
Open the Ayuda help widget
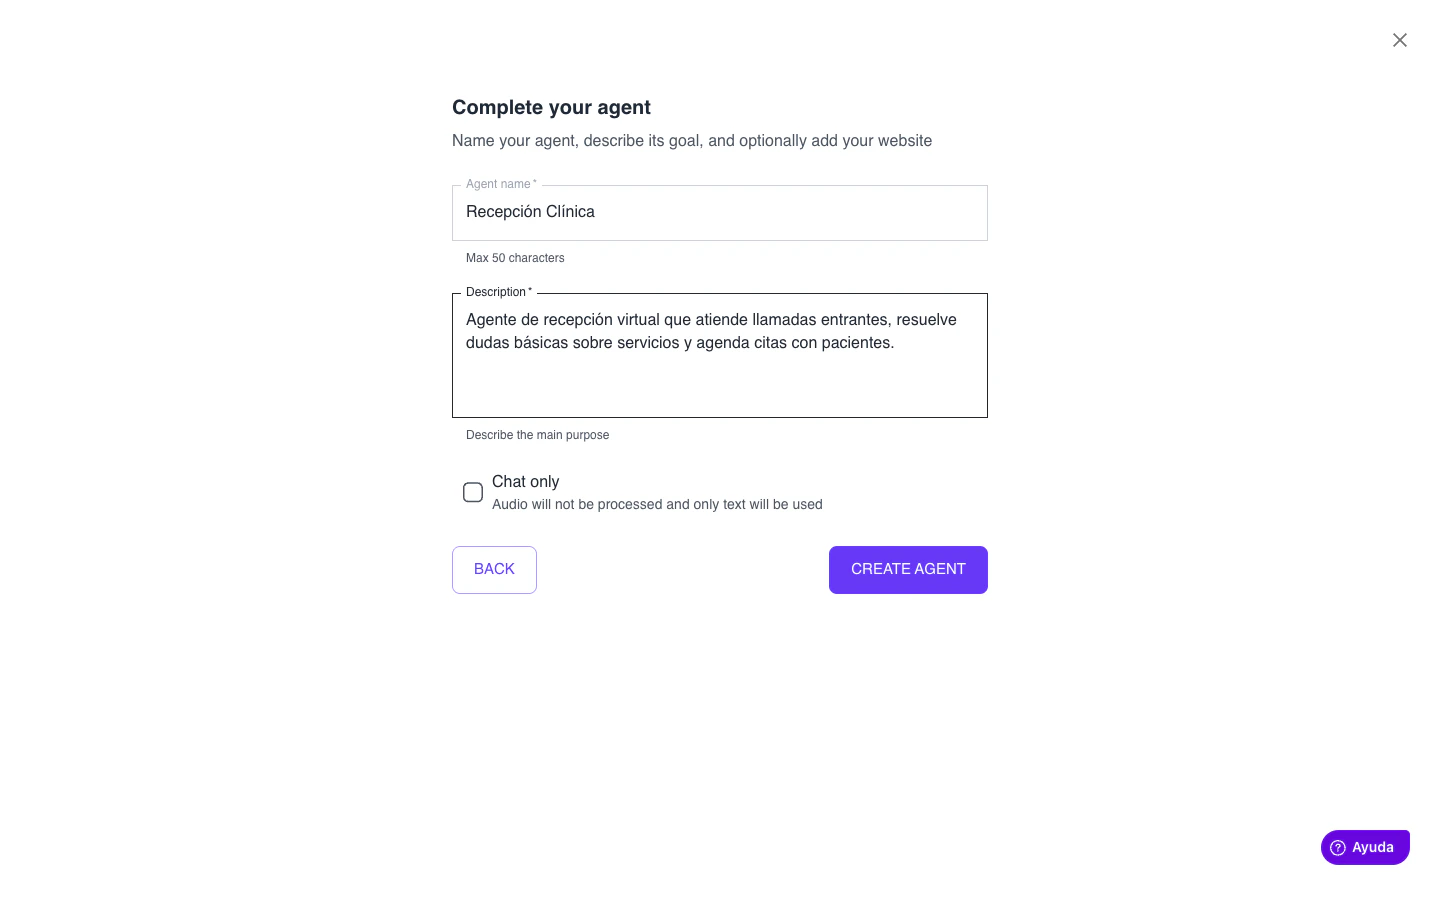click(x=1365, y=847)
